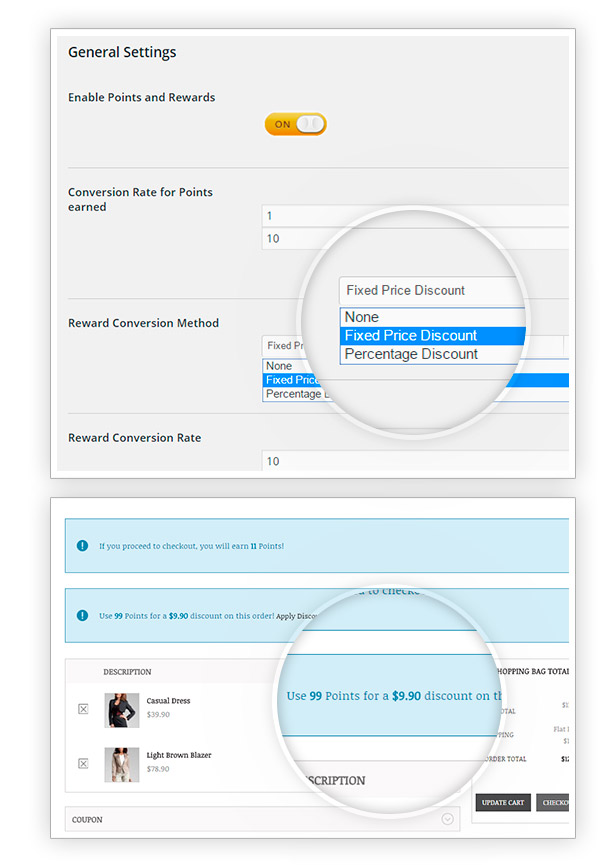600x865 pixels.
Task: Click the General Settings heading
Action: tap(122, 52)
